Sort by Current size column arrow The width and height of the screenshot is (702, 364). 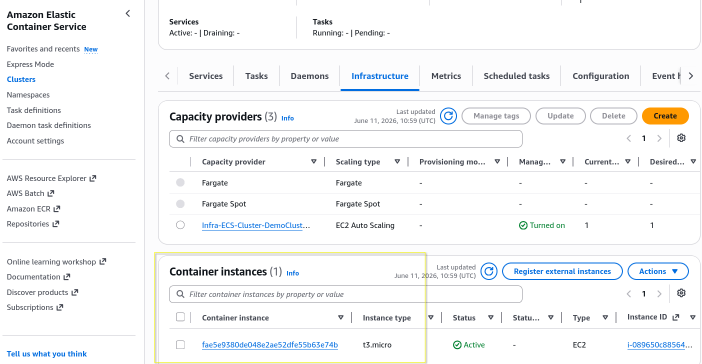pyautogui.click(x=628, y=162)
